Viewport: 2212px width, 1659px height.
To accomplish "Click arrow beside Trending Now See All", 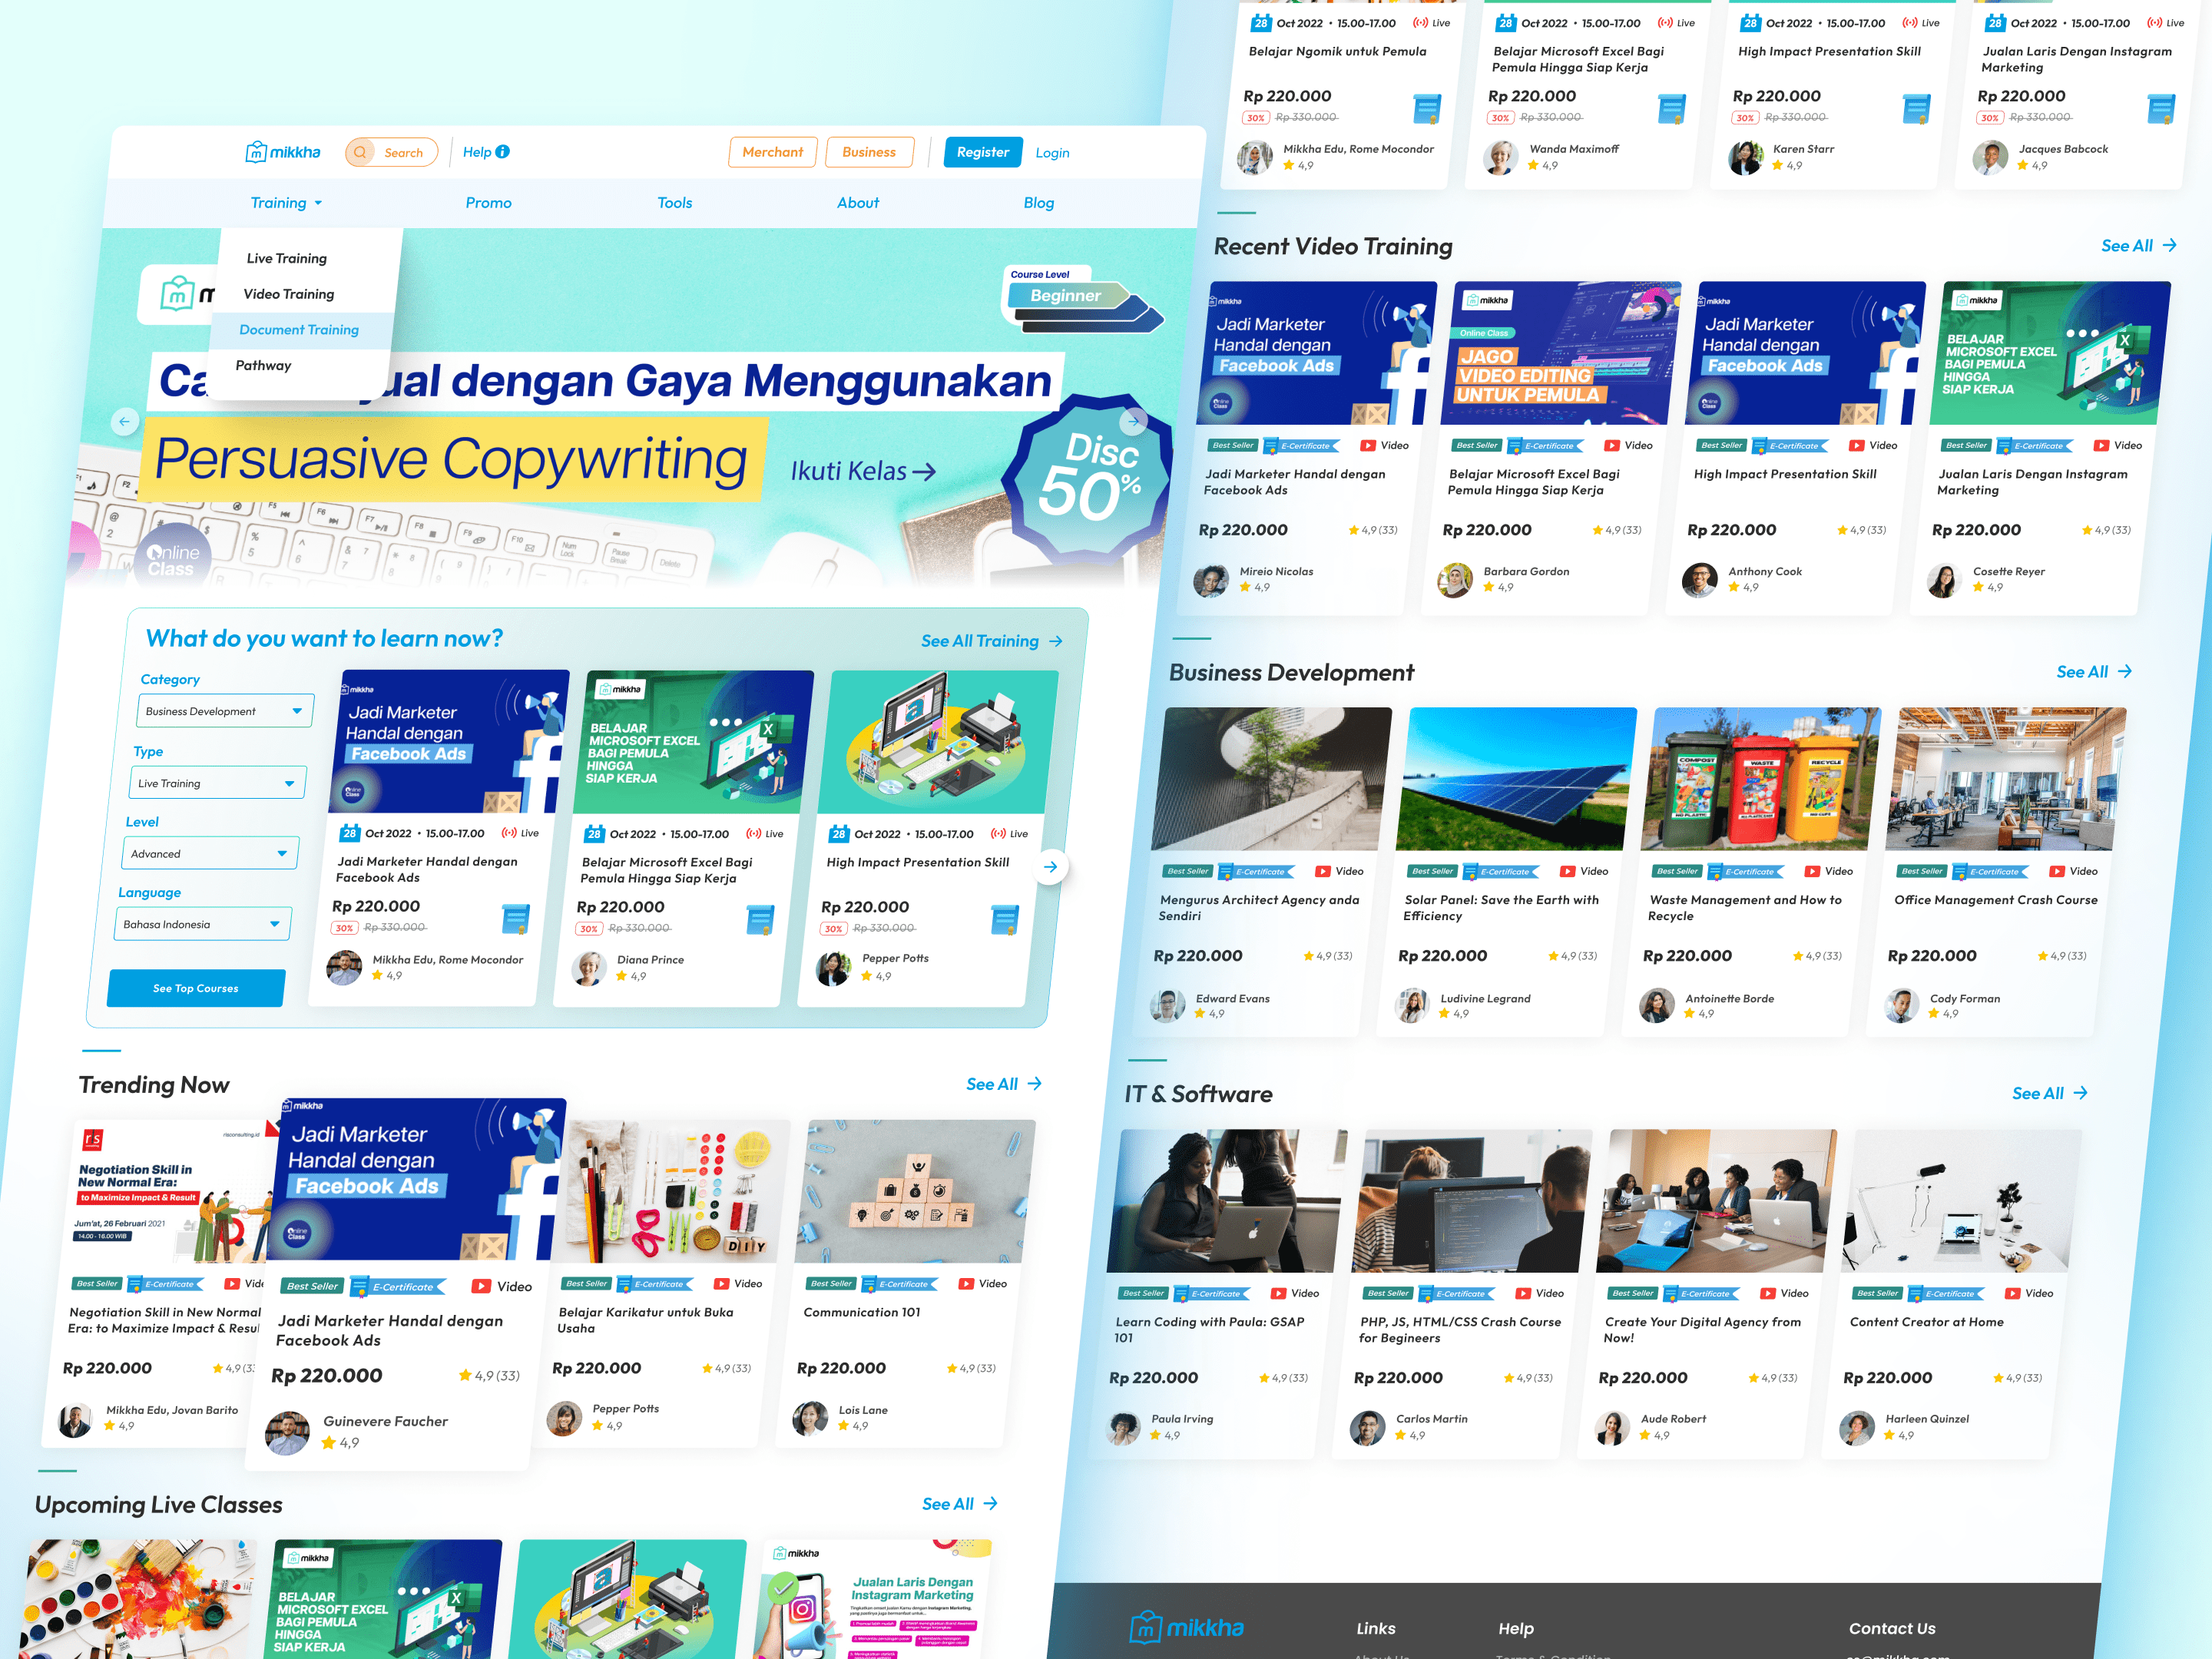I will 1035,1084.
